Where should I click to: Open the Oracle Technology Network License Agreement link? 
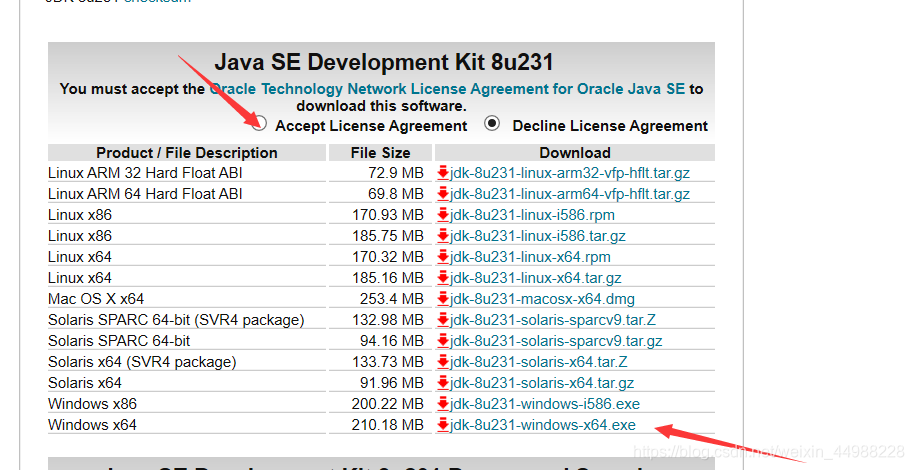tap(447, 89)
